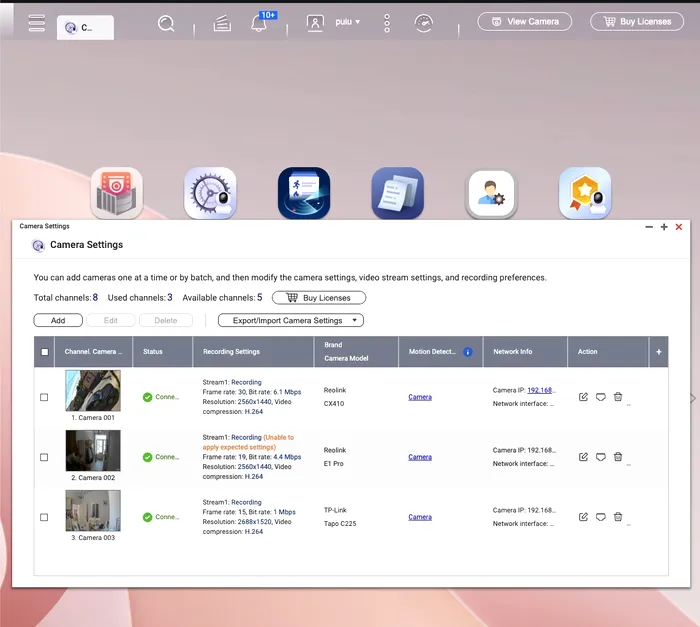Screen dimensions: 700x627
Task: Open the search magnifier icon
Action: 166,23
